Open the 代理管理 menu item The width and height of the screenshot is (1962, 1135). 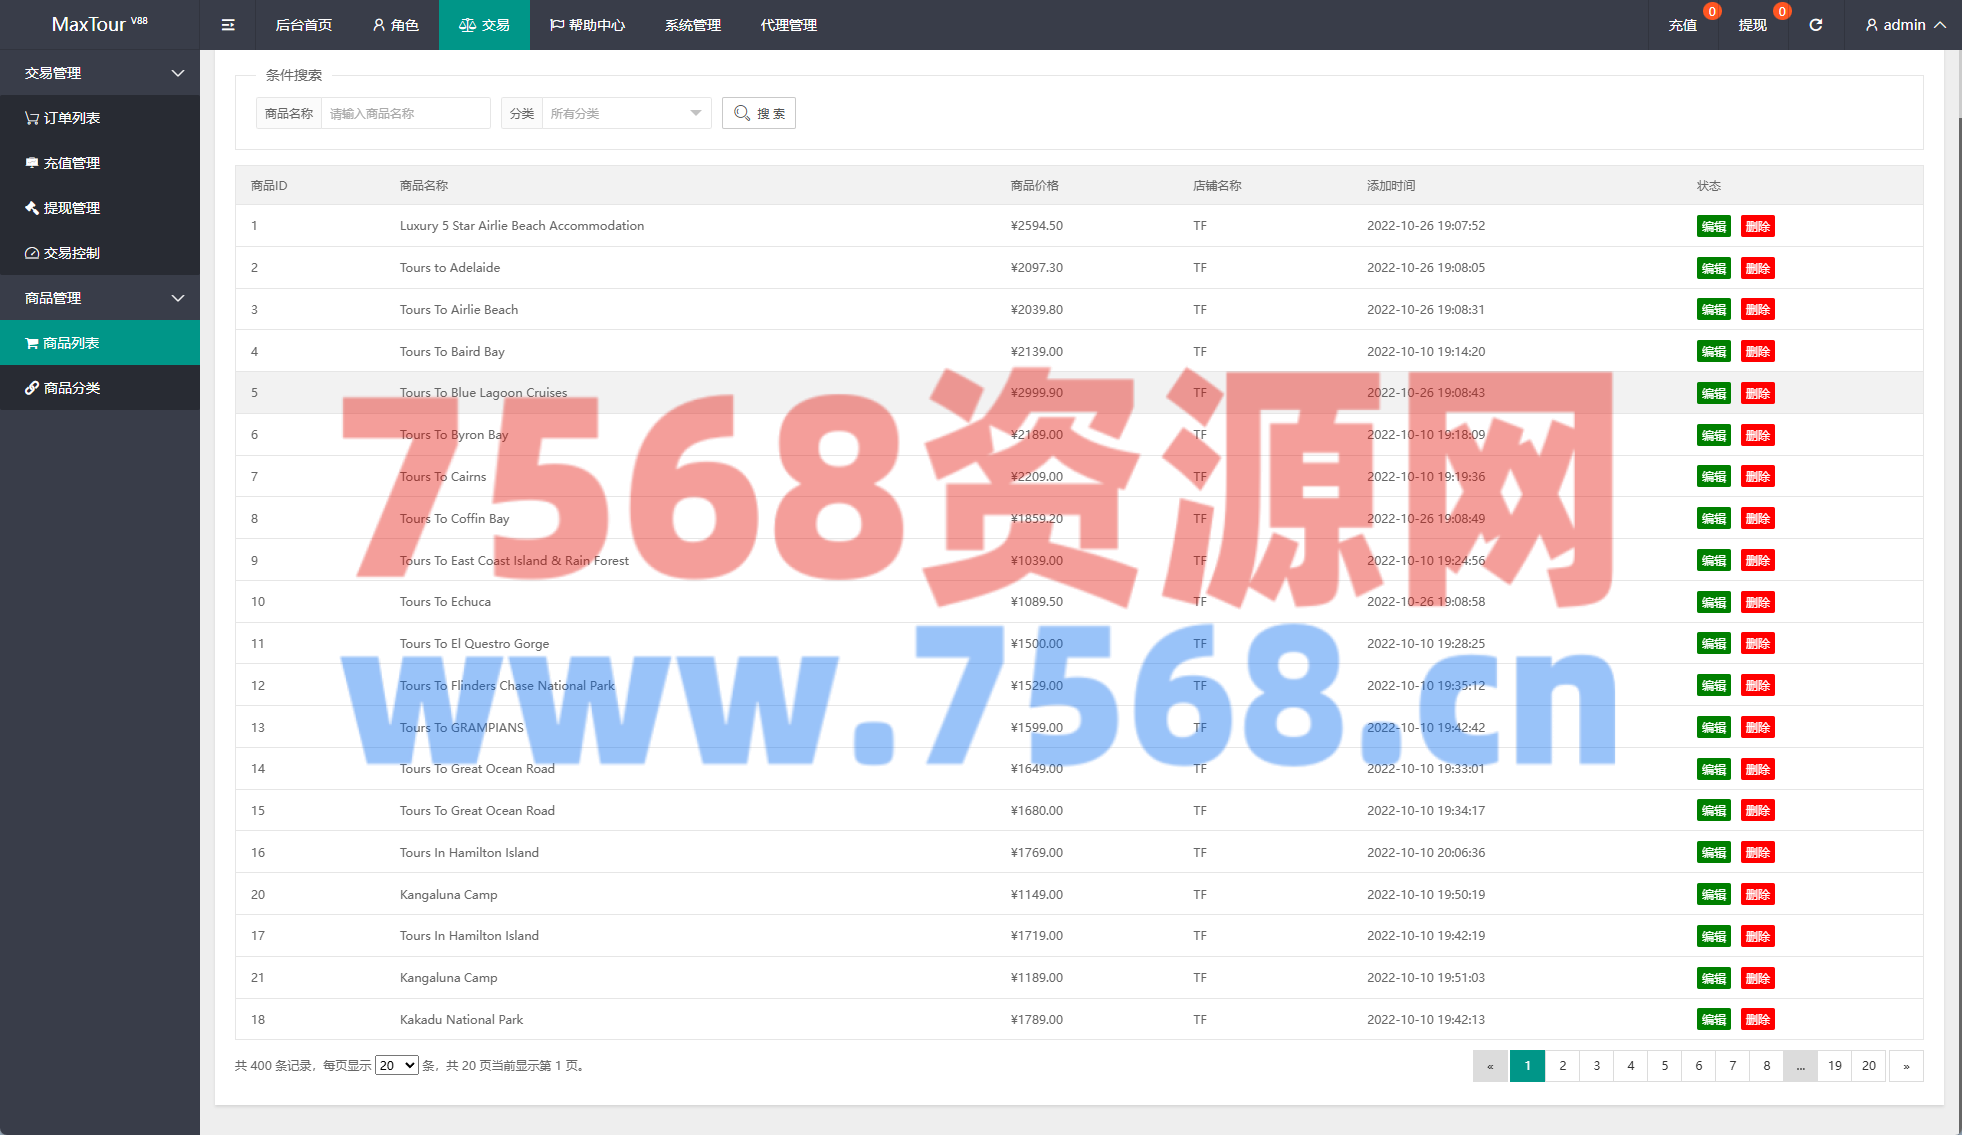coord(788,25)
